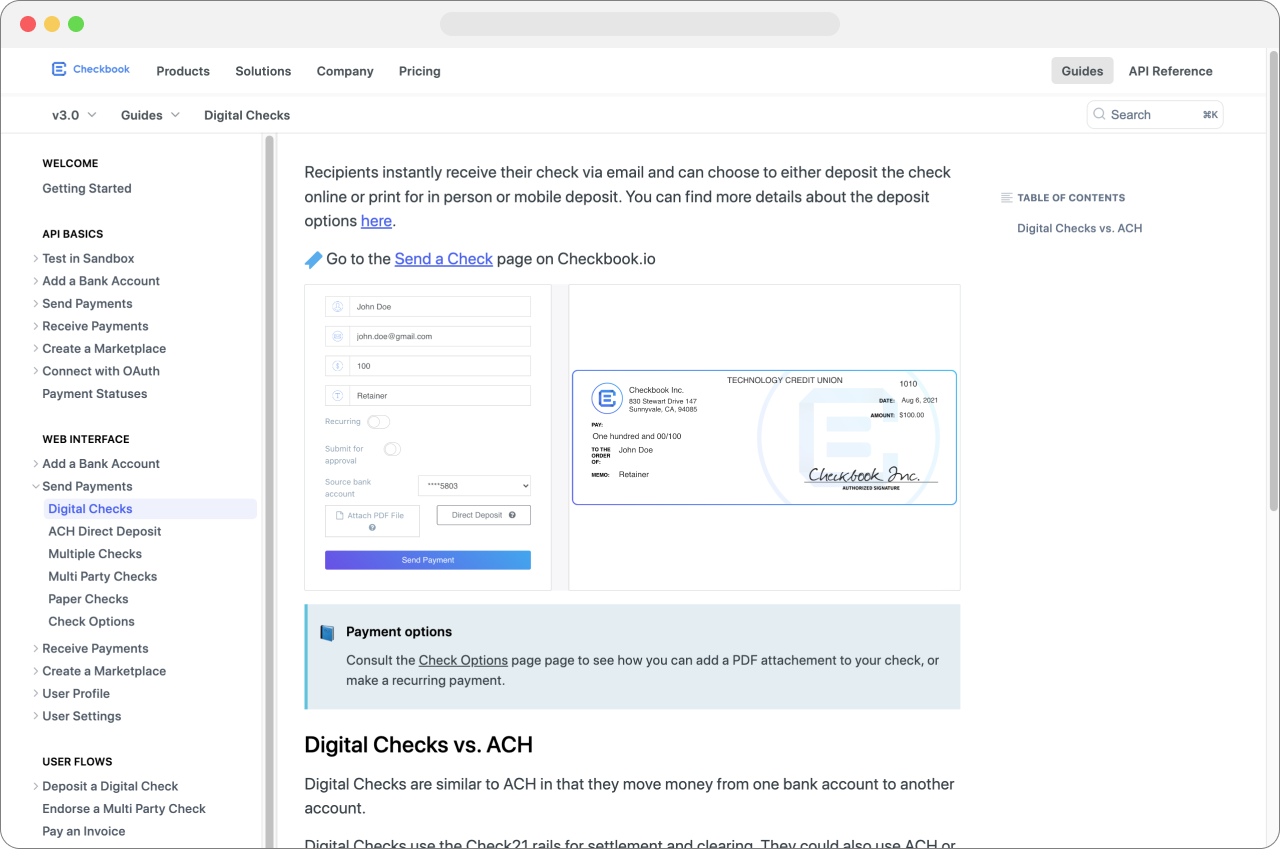Click the search magnifier icon

pos(1099,115)
